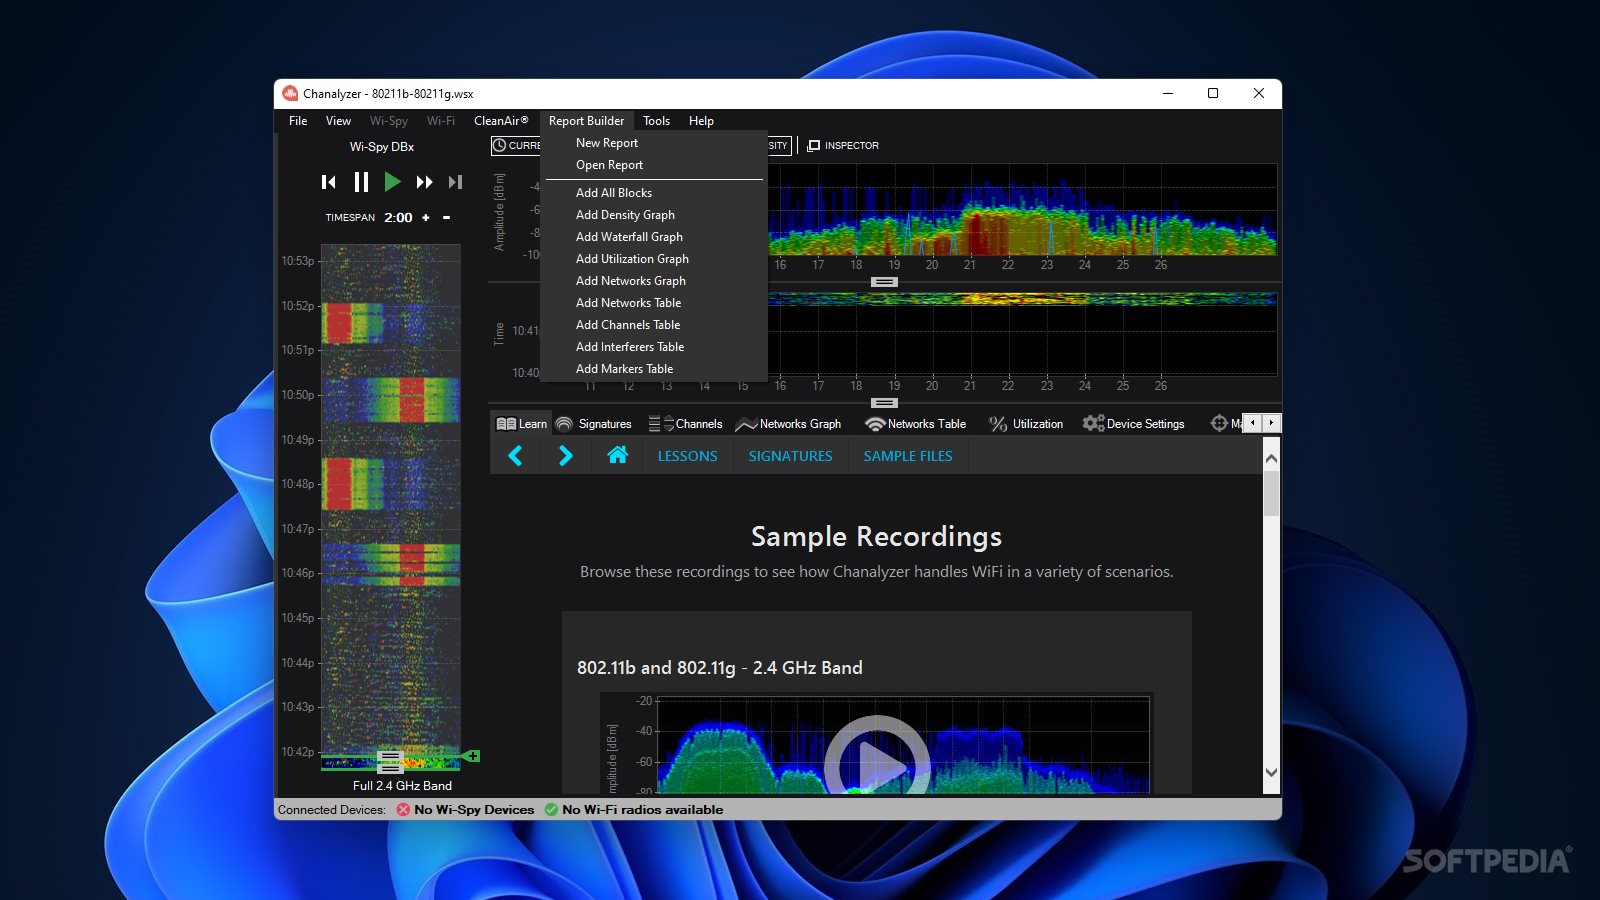Click the 'Full 2.4 GHz Band' label
The width and height of the screenshot is (1600, 900).
point(402,786)
